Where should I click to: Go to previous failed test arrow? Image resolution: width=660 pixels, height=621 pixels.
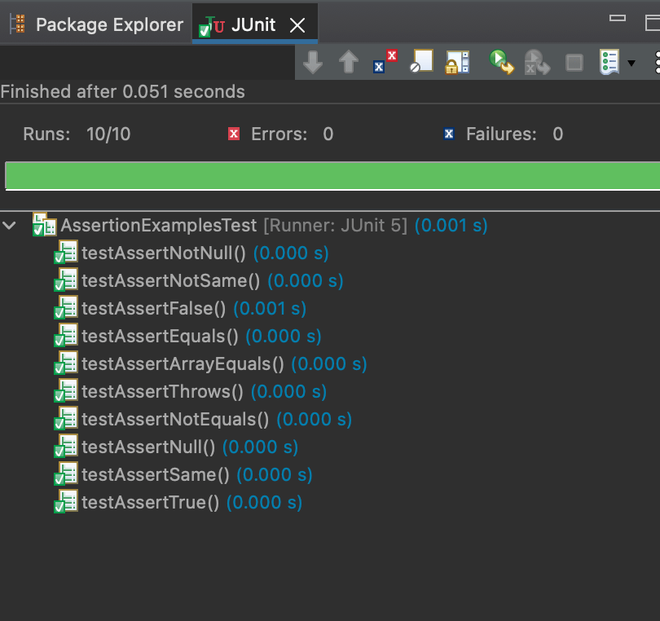[349, 62]
